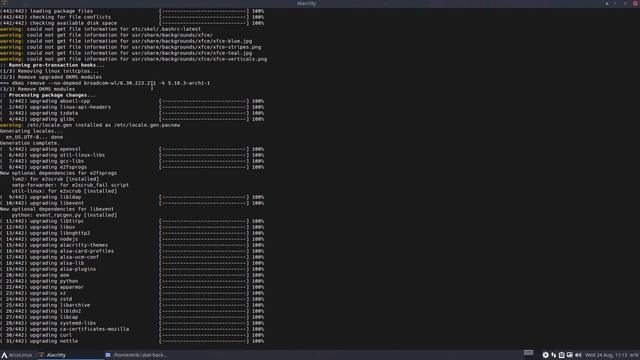Click the 'Generating locales...' line
The width and height of the screenshot is (640, 360).
[32, 131]
